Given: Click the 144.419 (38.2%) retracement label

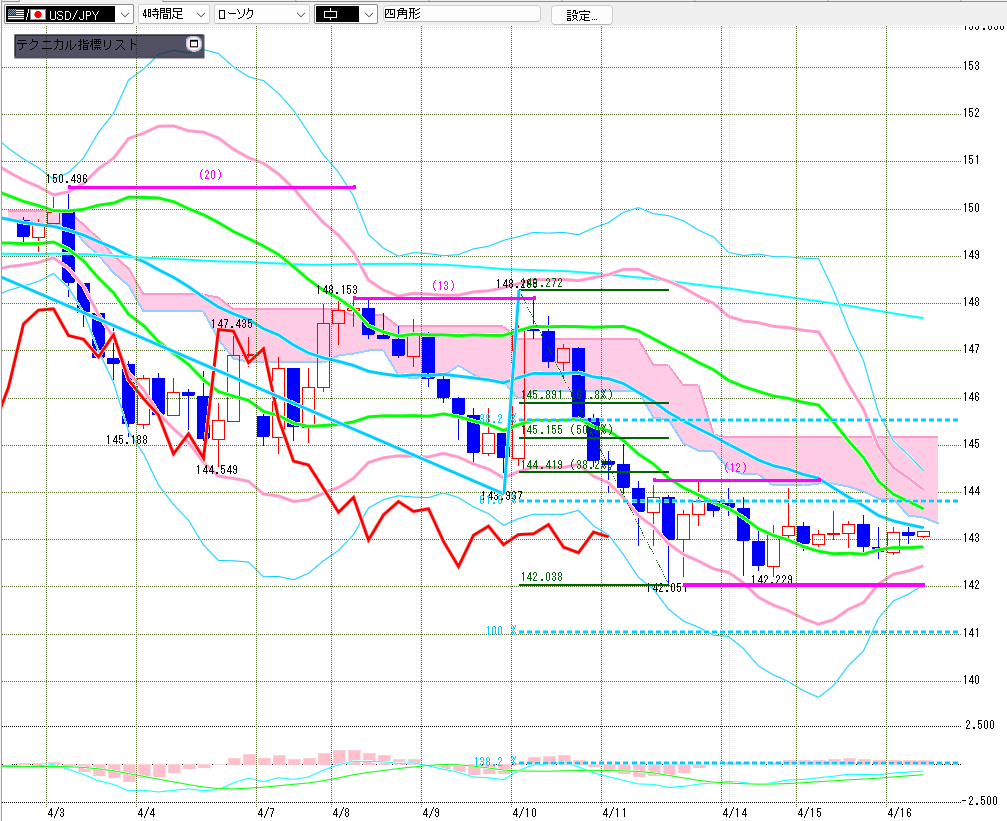Looking at the screenshot, I should 566,464.
